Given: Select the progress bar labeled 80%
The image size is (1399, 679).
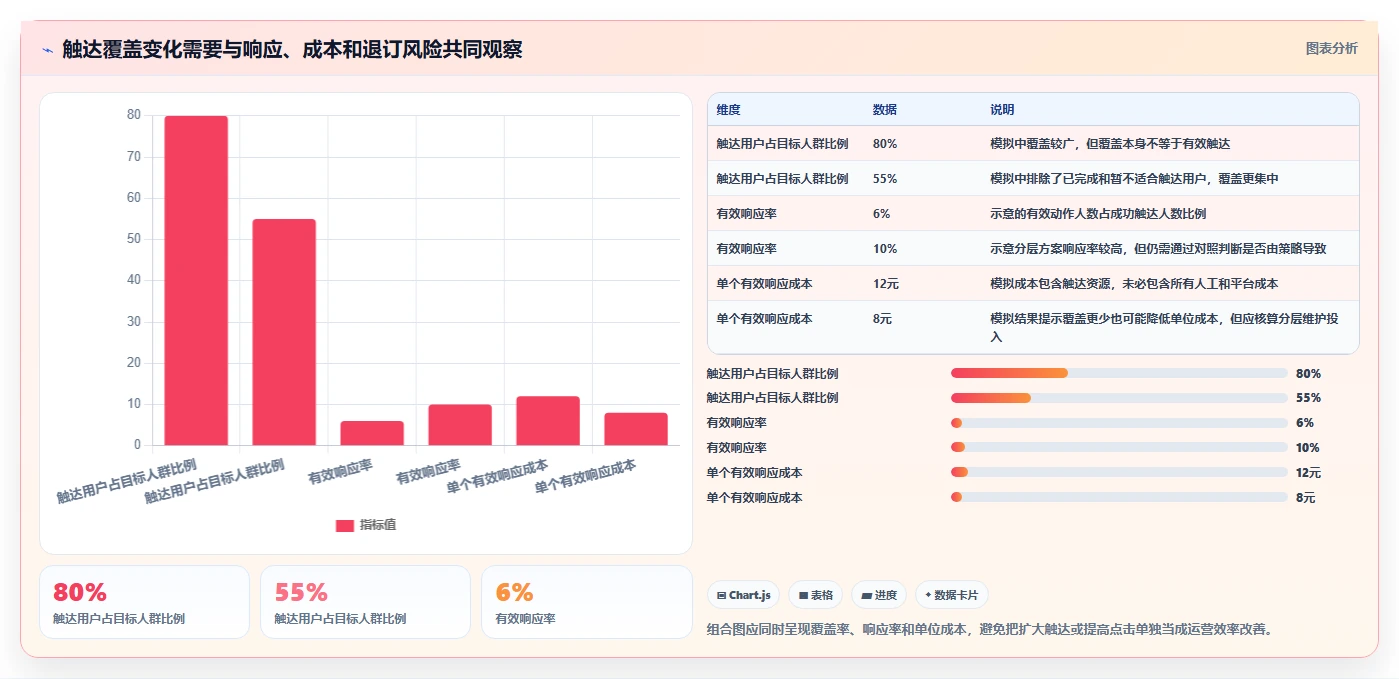Looking at the screenshot, I should tap(1119, 373).
